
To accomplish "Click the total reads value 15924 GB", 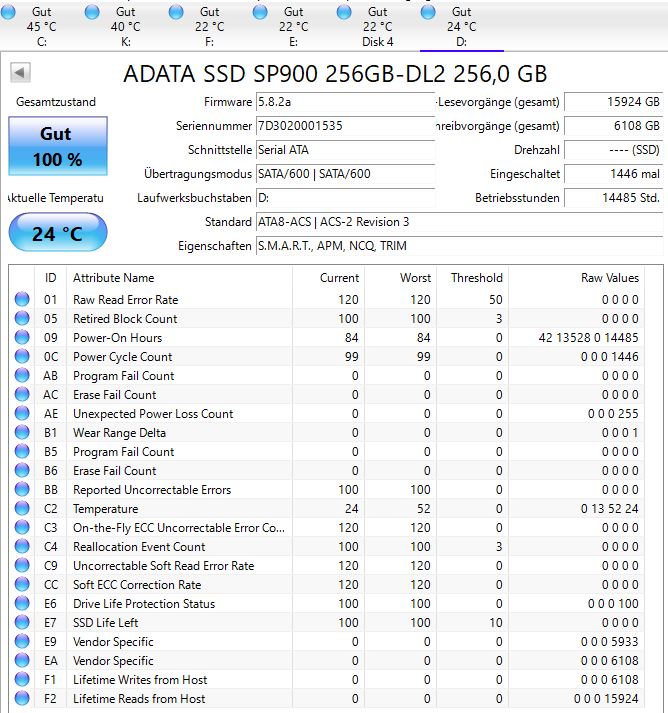I will click(613, 102).
